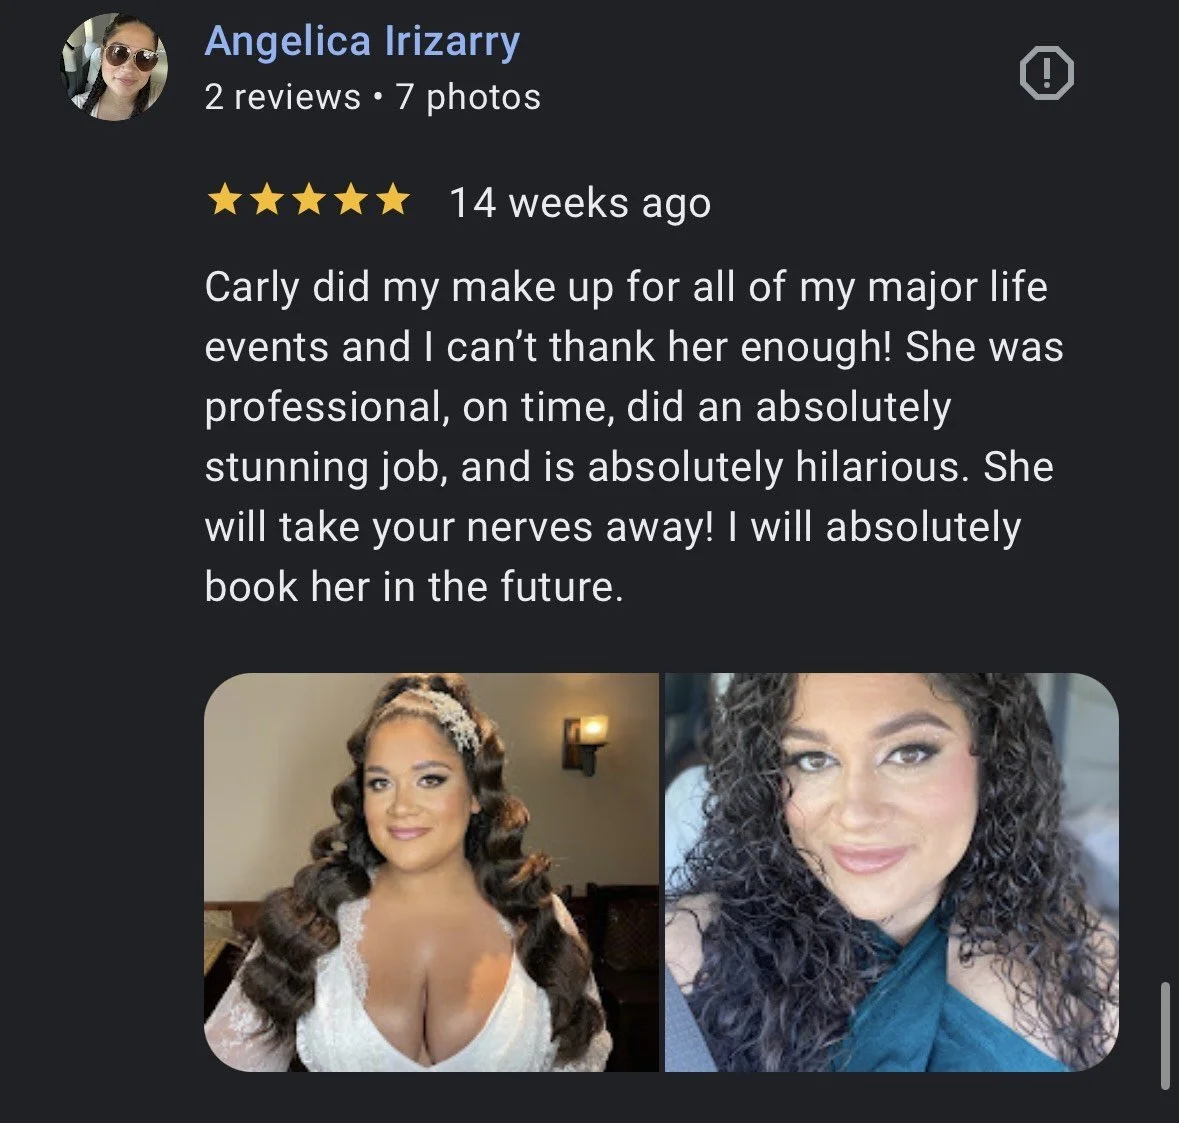Select the first gold rating star
The image size is (1179, 1123).
click(x=224, y=201)
